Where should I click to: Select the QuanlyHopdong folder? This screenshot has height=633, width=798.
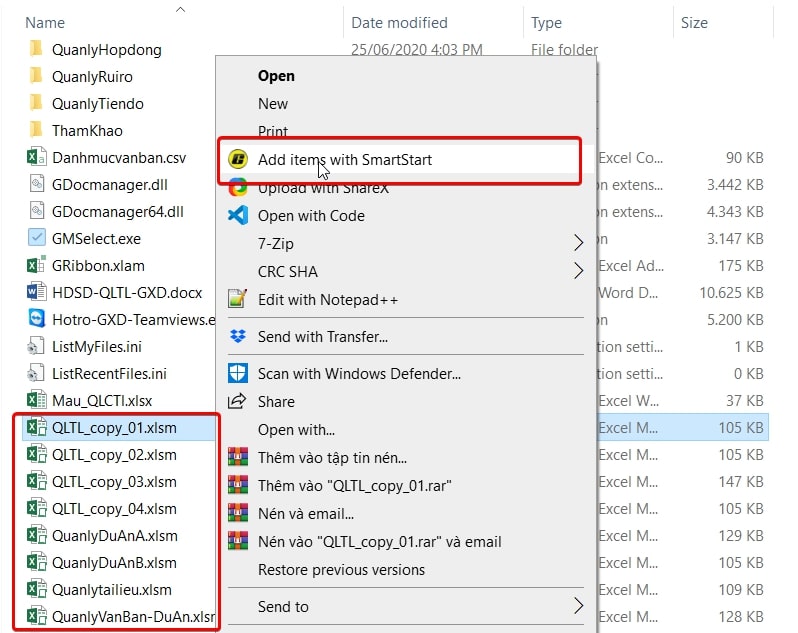point(106,49)
